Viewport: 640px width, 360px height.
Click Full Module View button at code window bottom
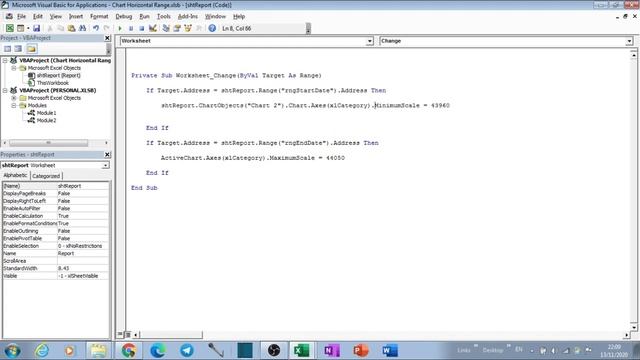coord(127,335)
